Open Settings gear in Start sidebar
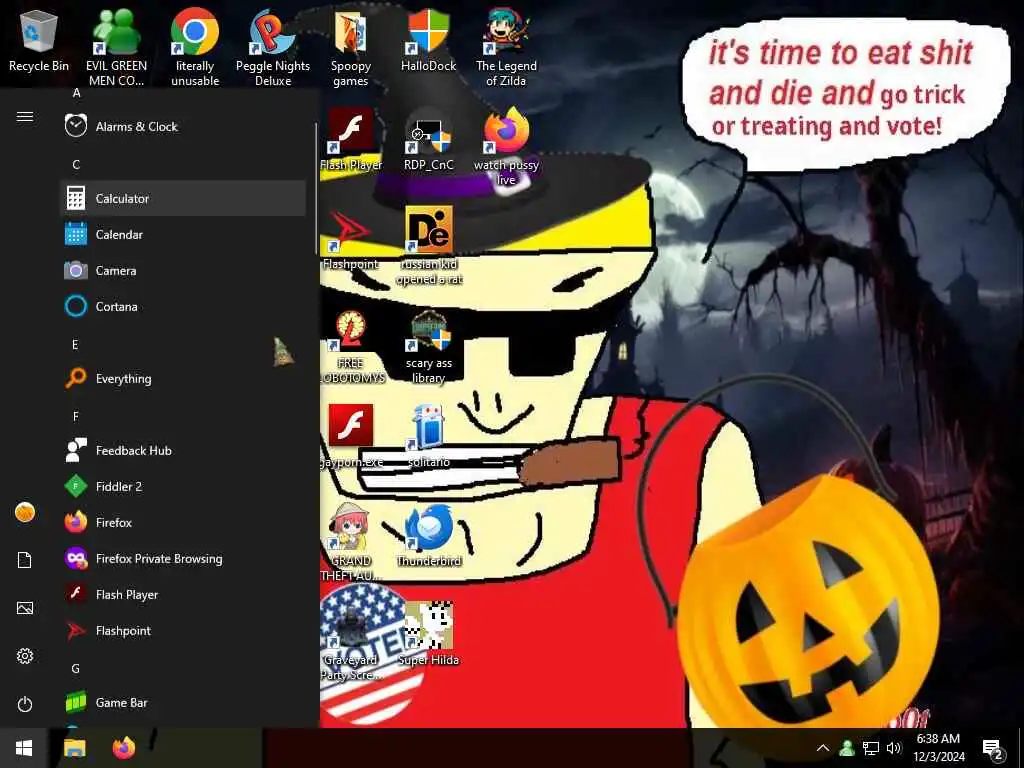 coord(25,656)
